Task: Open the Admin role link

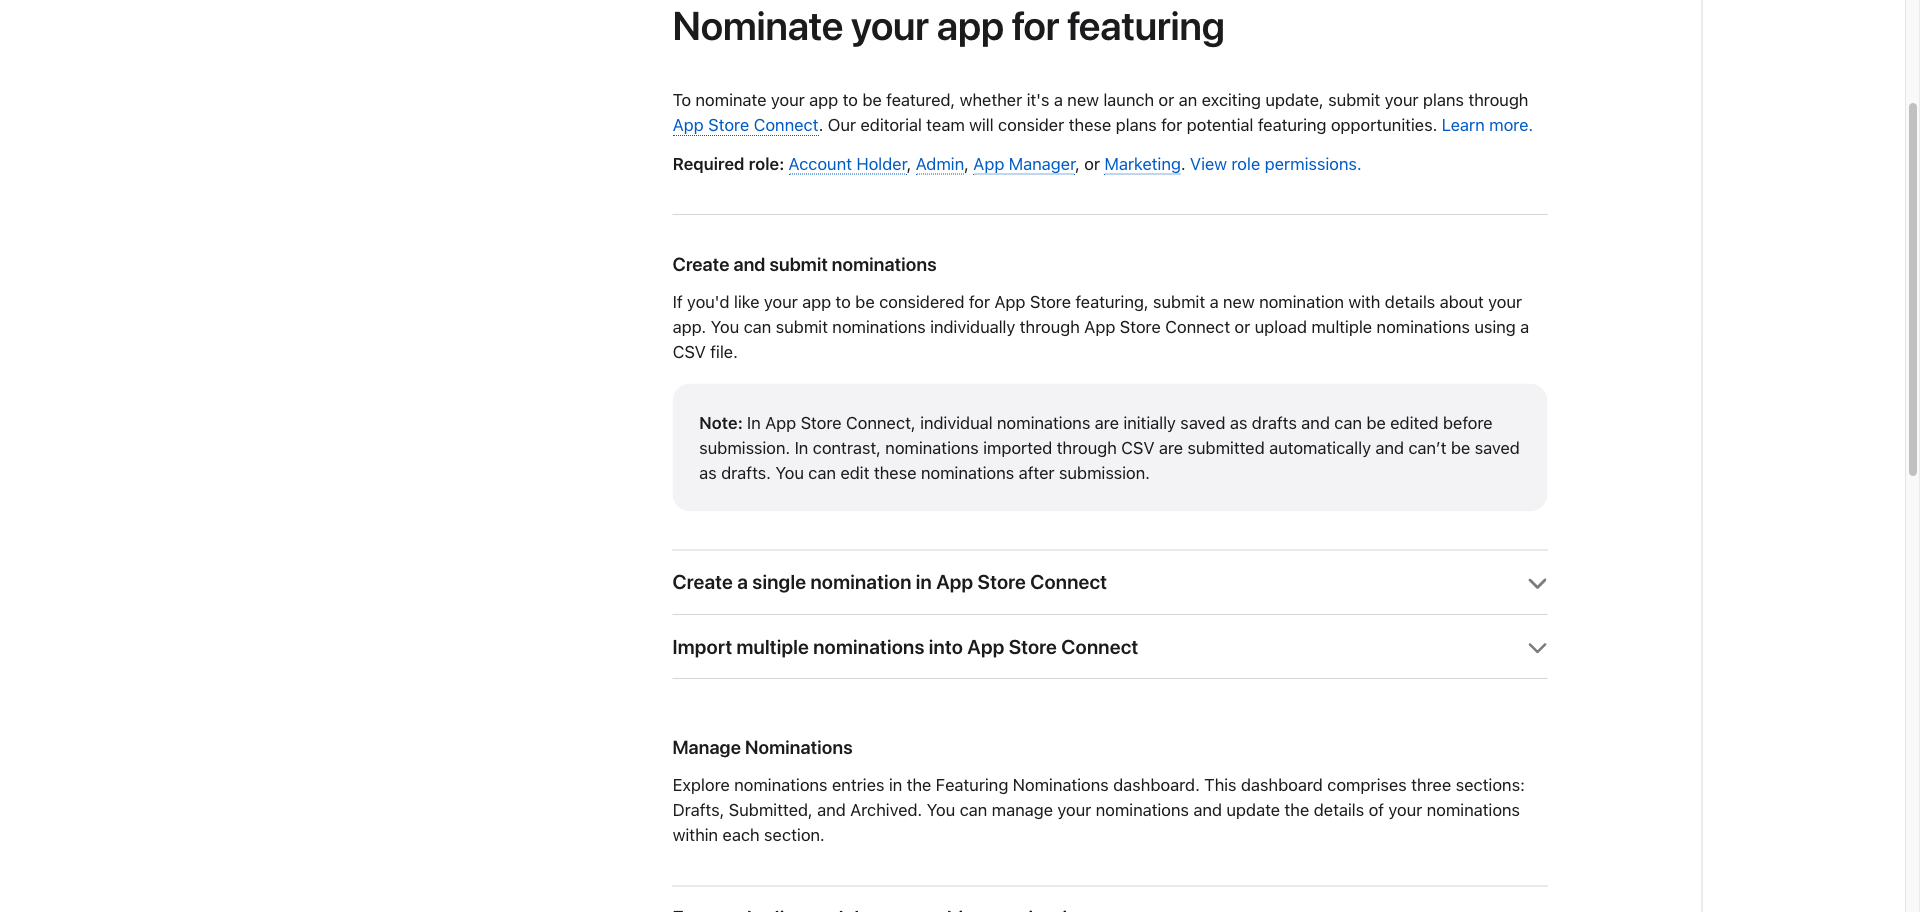Action: (x=940, y=164)
